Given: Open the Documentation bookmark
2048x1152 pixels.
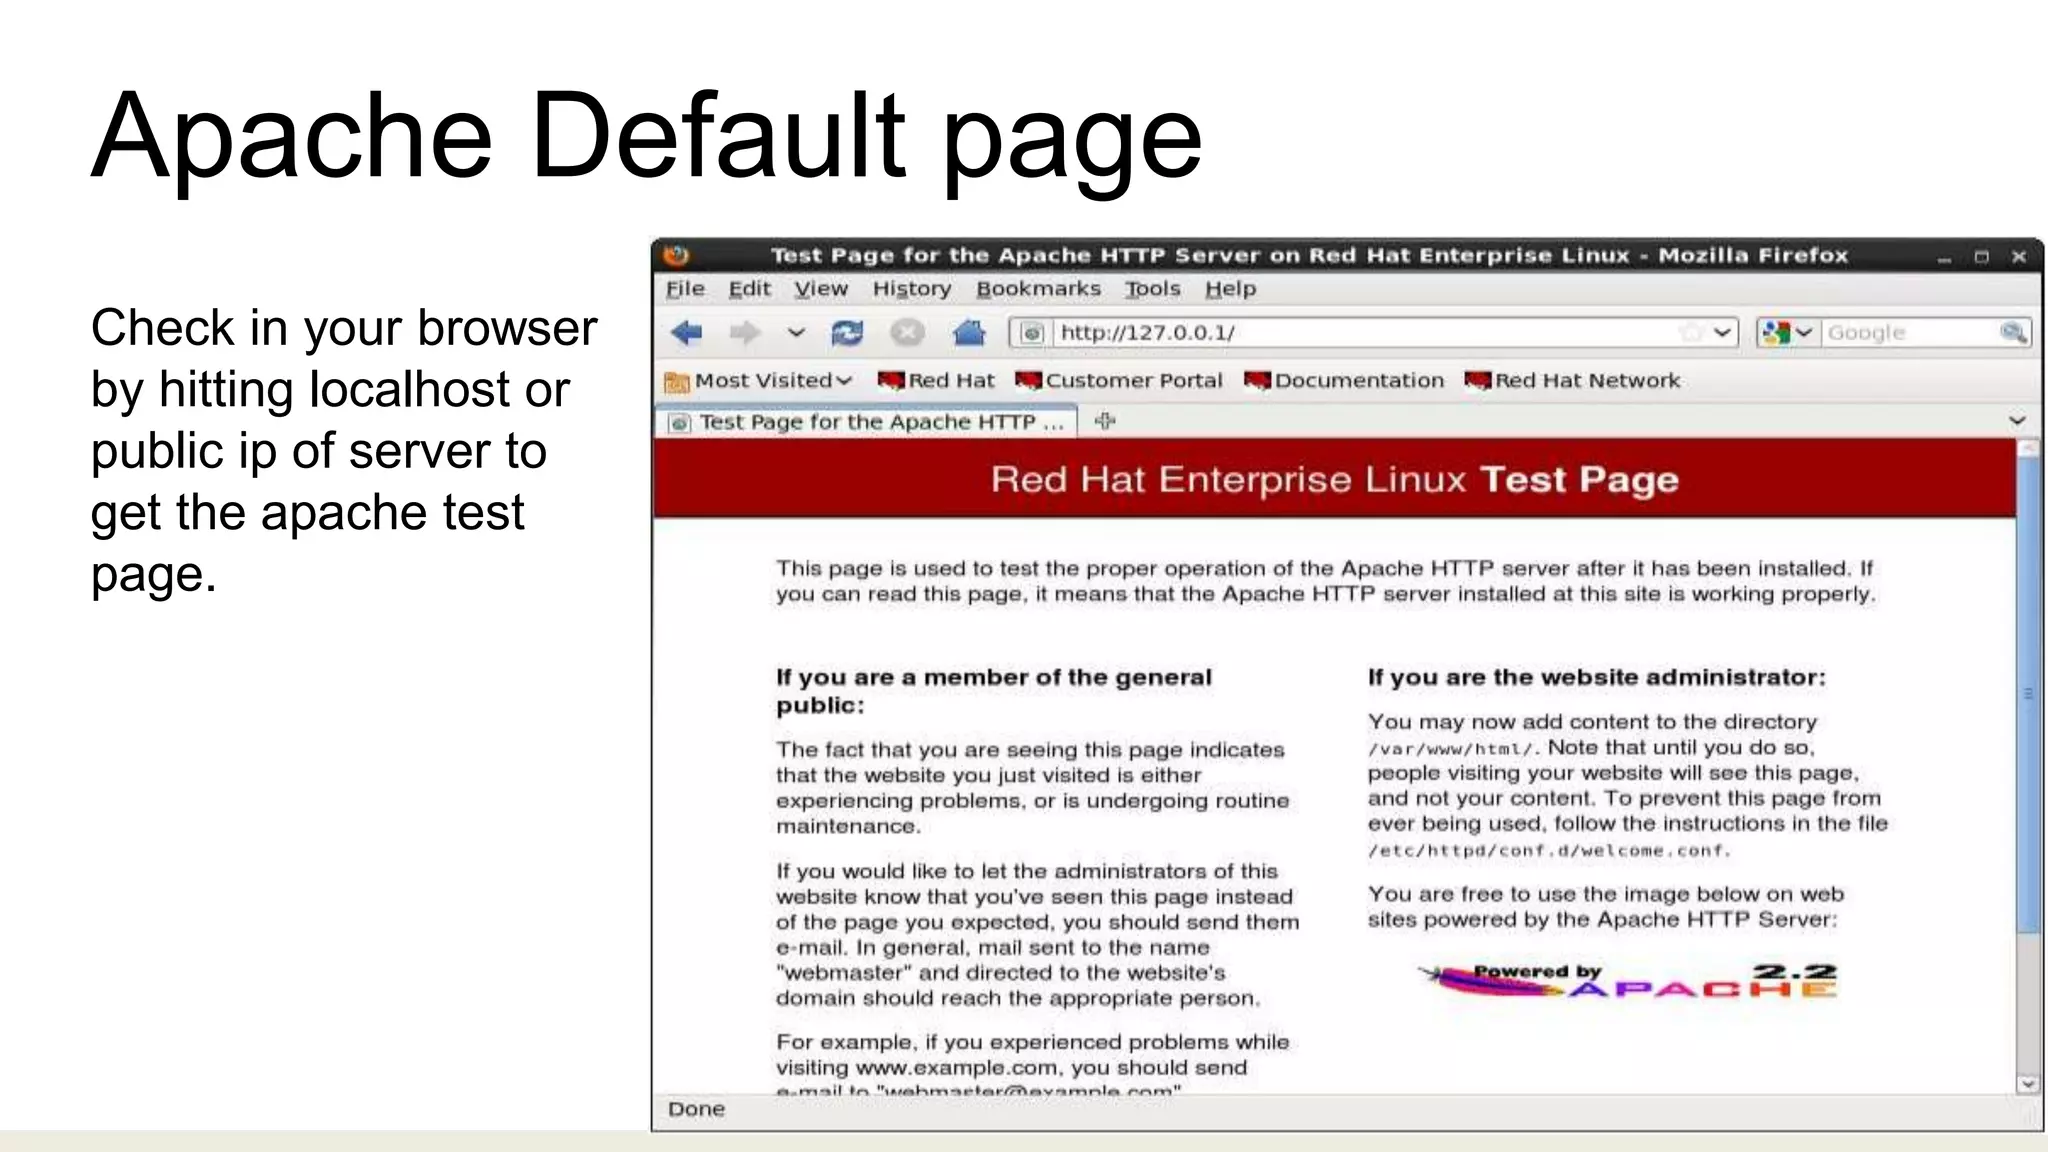Looking at the screenshot, I should [x=1344, y=381].
